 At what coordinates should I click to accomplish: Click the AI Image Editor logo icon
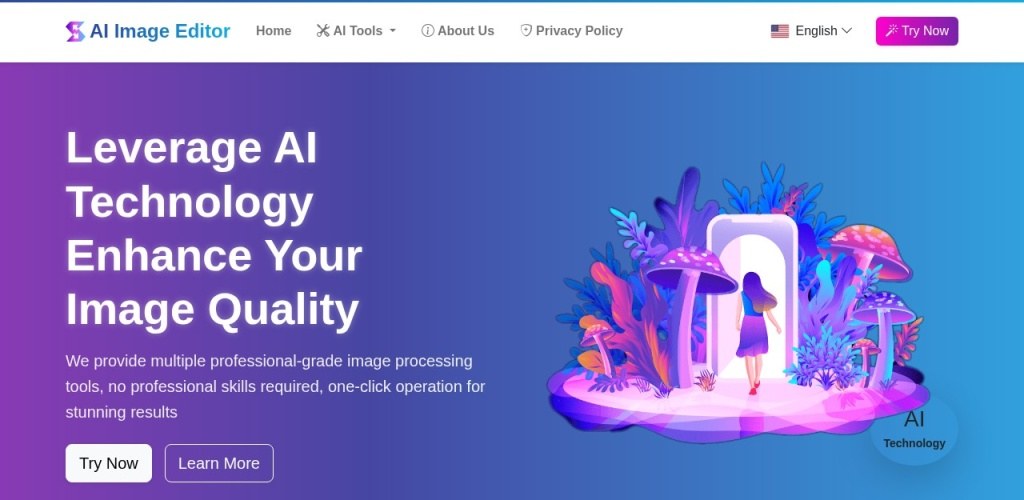click(75, 31)
